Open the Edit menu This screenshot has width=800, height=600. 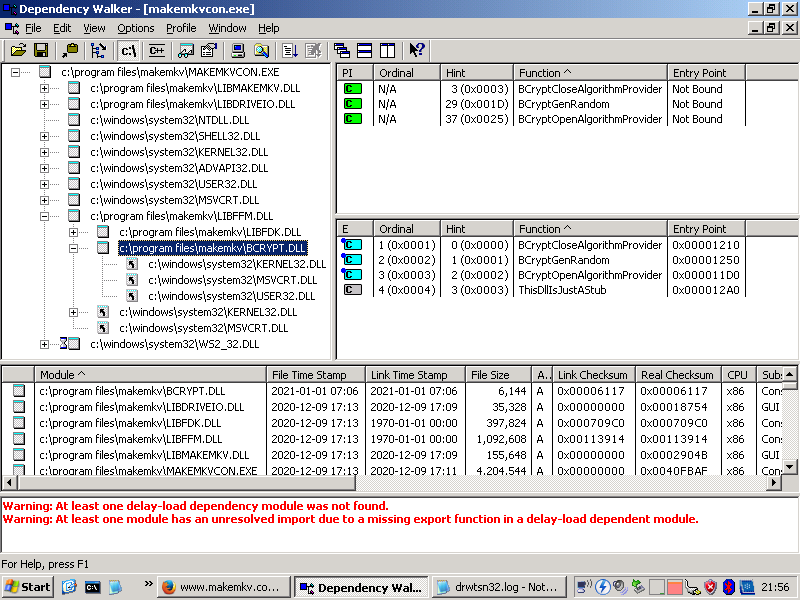point(62,28)
